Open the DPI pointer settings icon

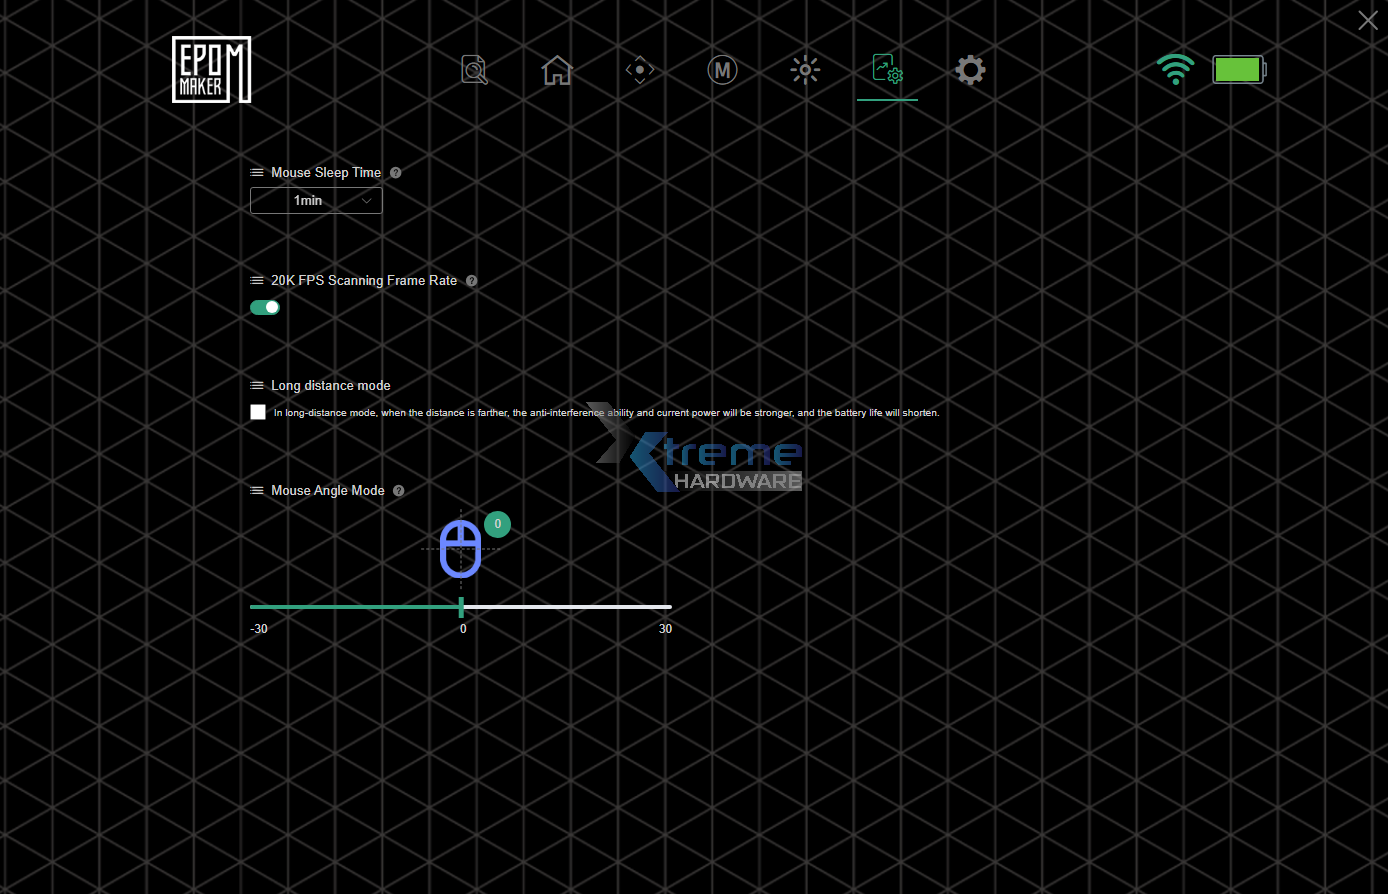(639, 70)
